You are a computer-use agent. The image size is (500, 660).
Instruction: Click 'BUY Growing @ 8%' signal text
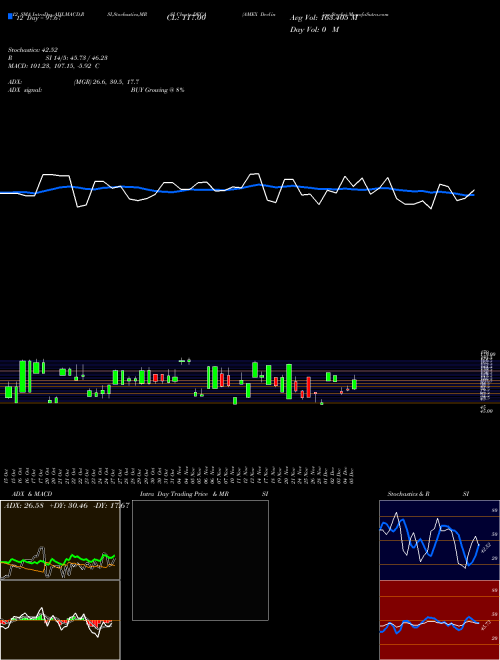point(157,90)
